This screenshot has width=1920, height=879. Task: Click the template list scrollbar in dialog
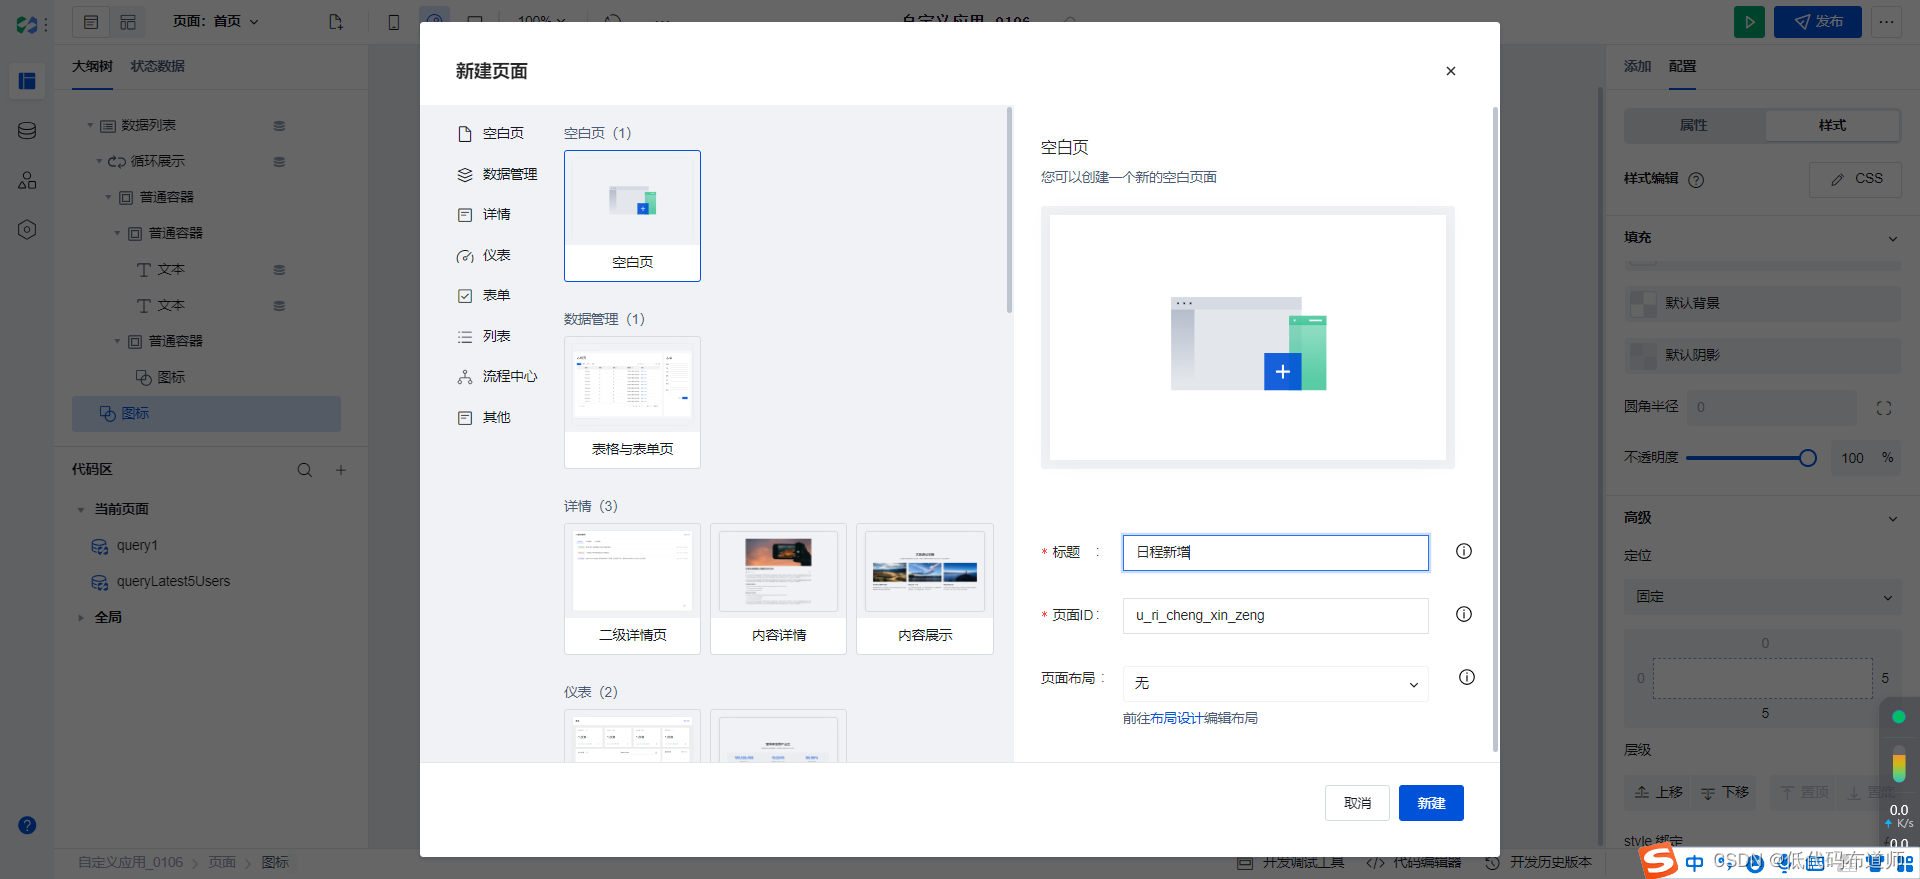pos(1009,210)
